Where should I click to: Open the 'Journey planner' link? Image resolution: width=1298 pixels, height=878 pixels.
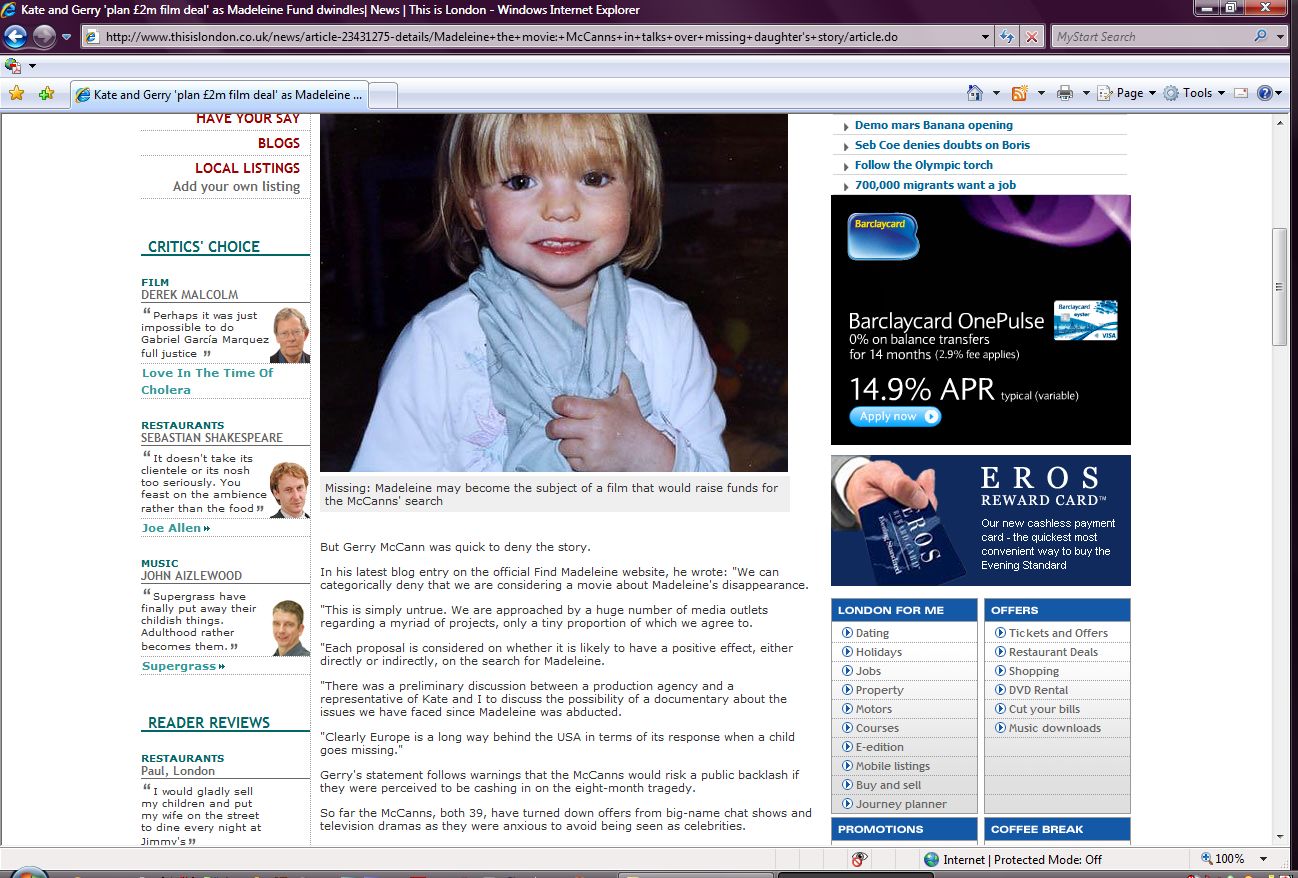point(900,804)
